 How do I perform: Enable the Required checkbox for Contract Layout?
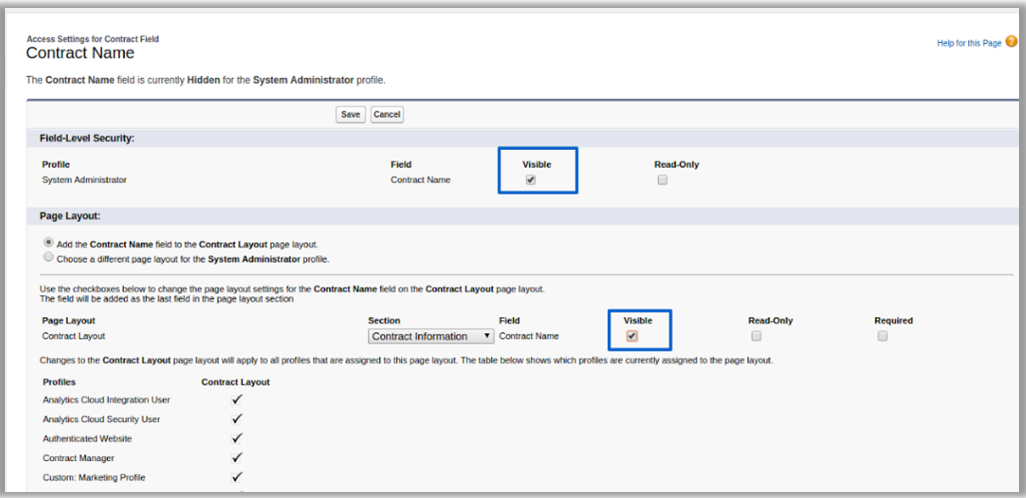(882, 336)
